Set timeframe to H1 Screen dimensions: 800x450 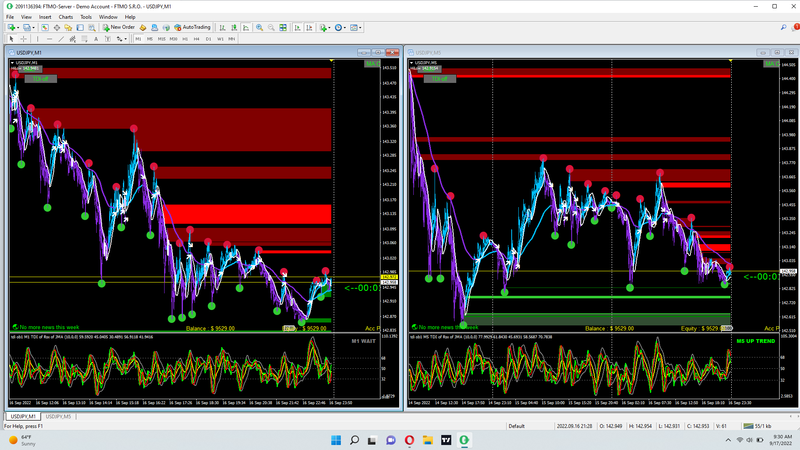pyautogui.click(x=185, y=39)
